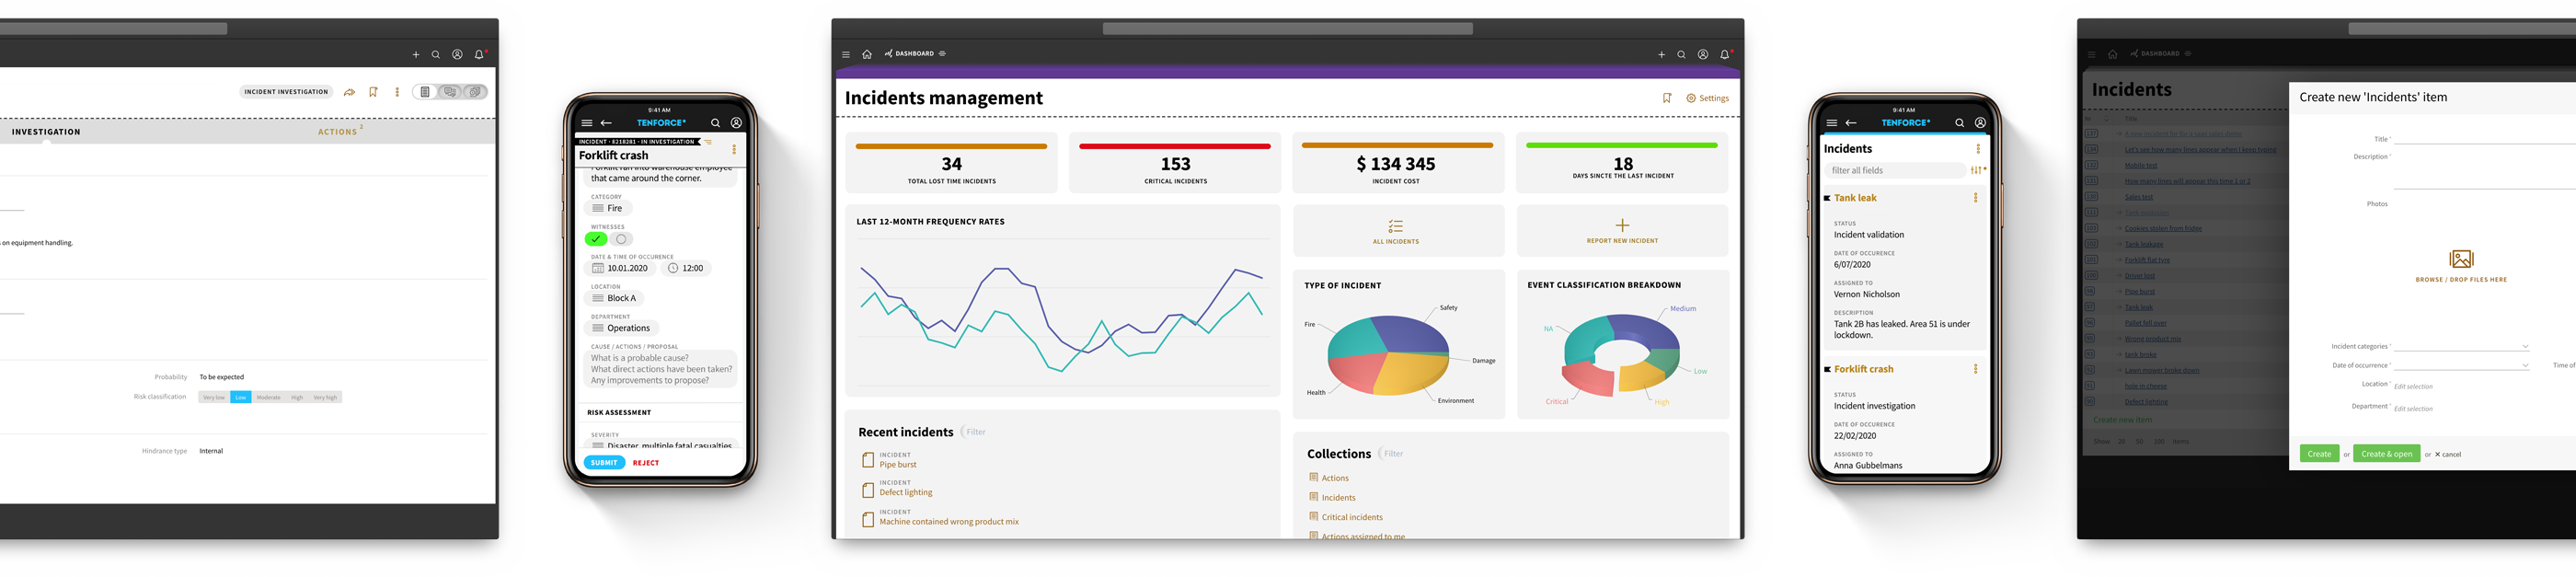Open three-dot menu for Forklift crash card
The image size is (2576, 577).
pyautogui.click(x=1976, y=369)
